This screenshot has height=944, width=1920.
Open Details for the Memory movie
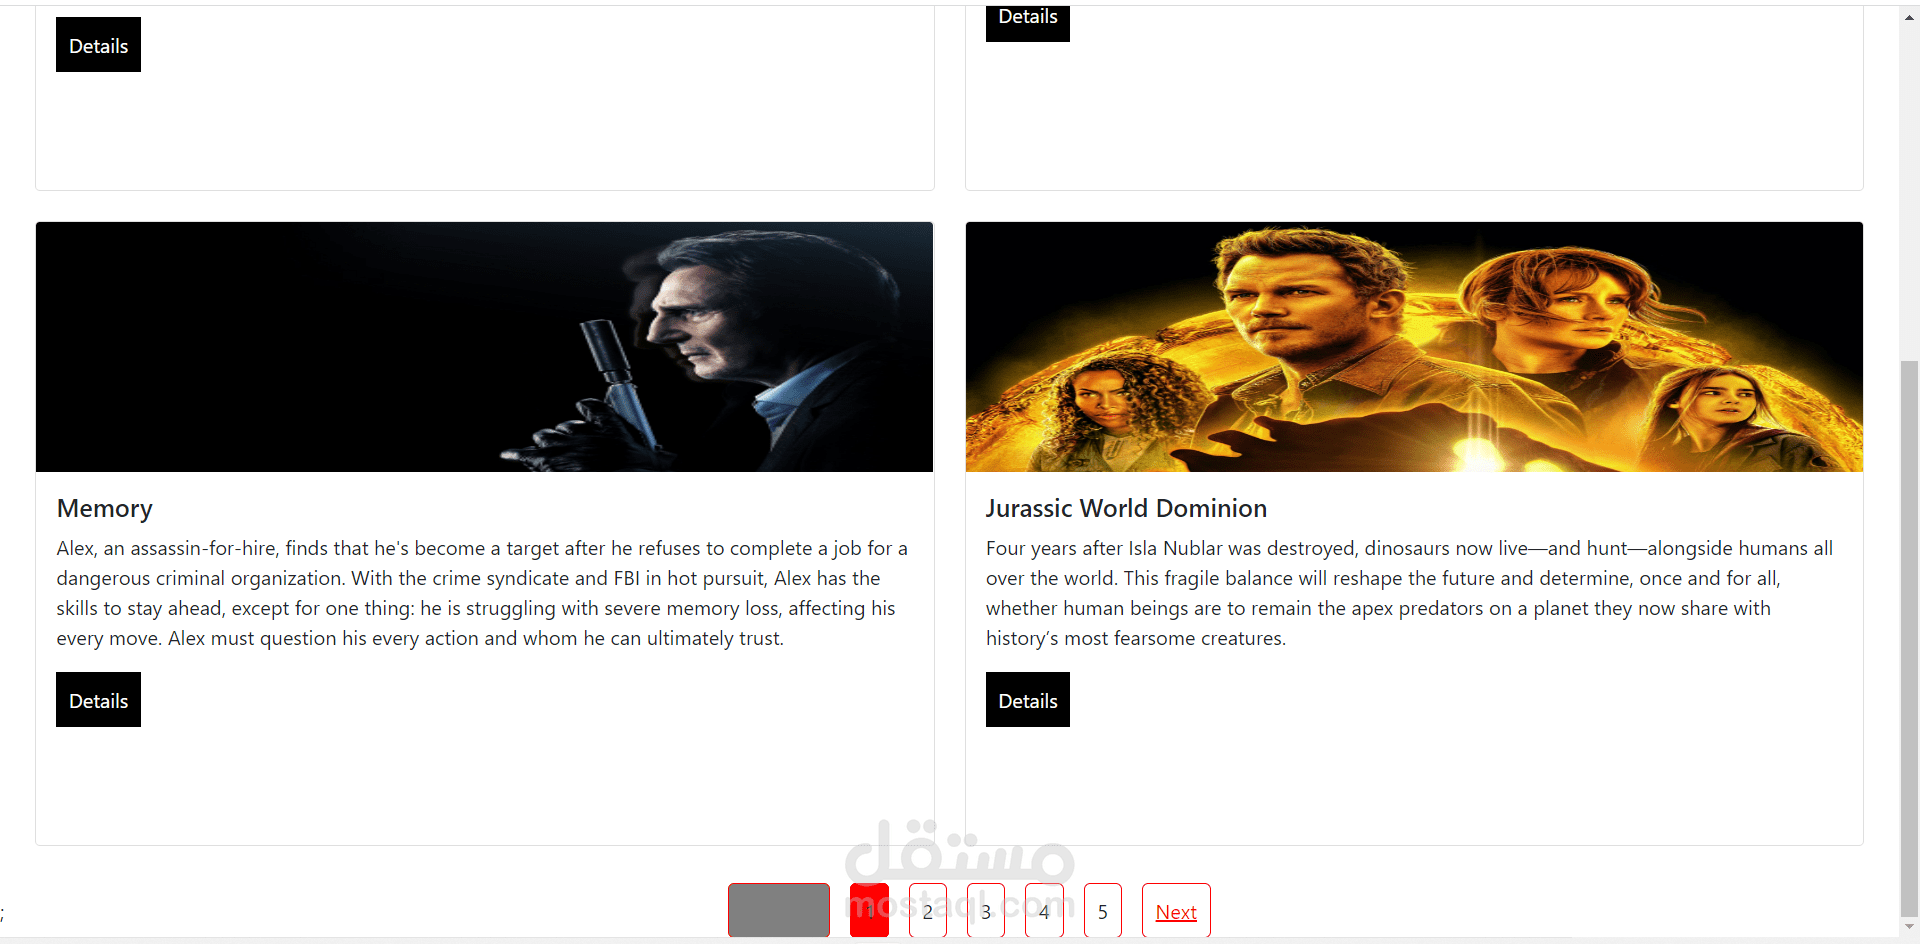pos(98,700)
